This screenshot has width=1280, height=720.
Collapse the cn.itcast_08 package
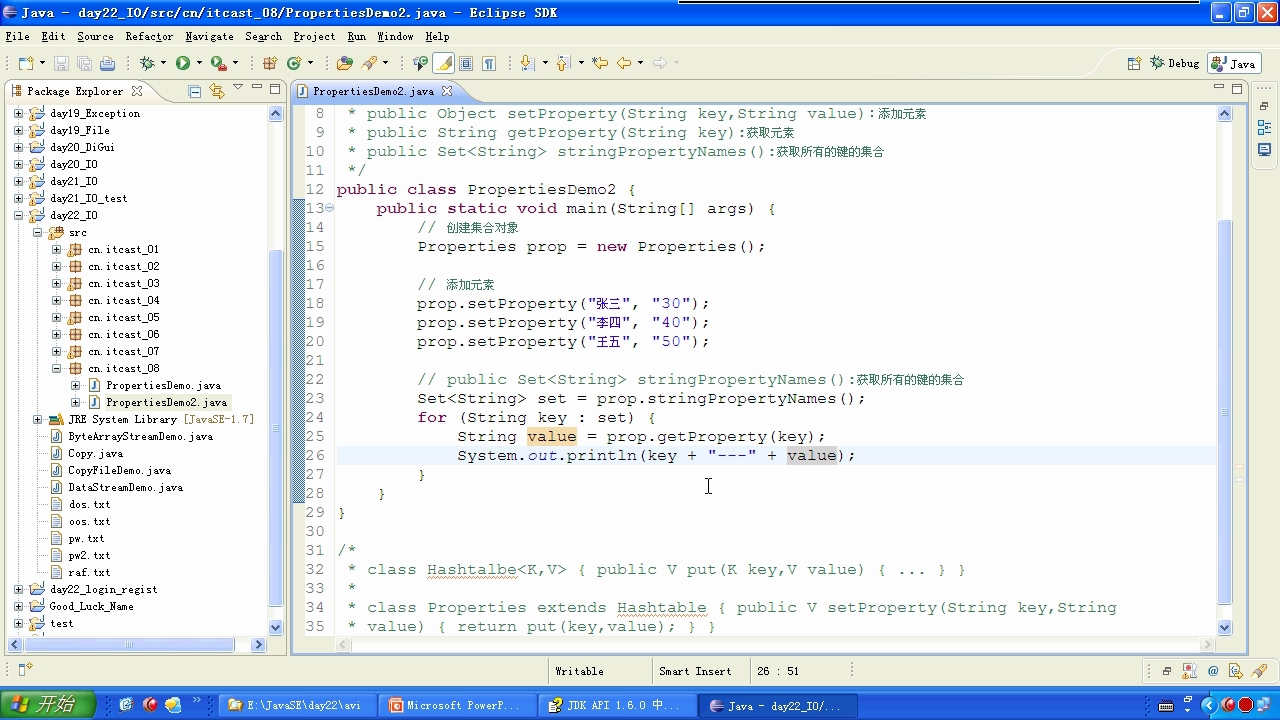pos(56,368)
